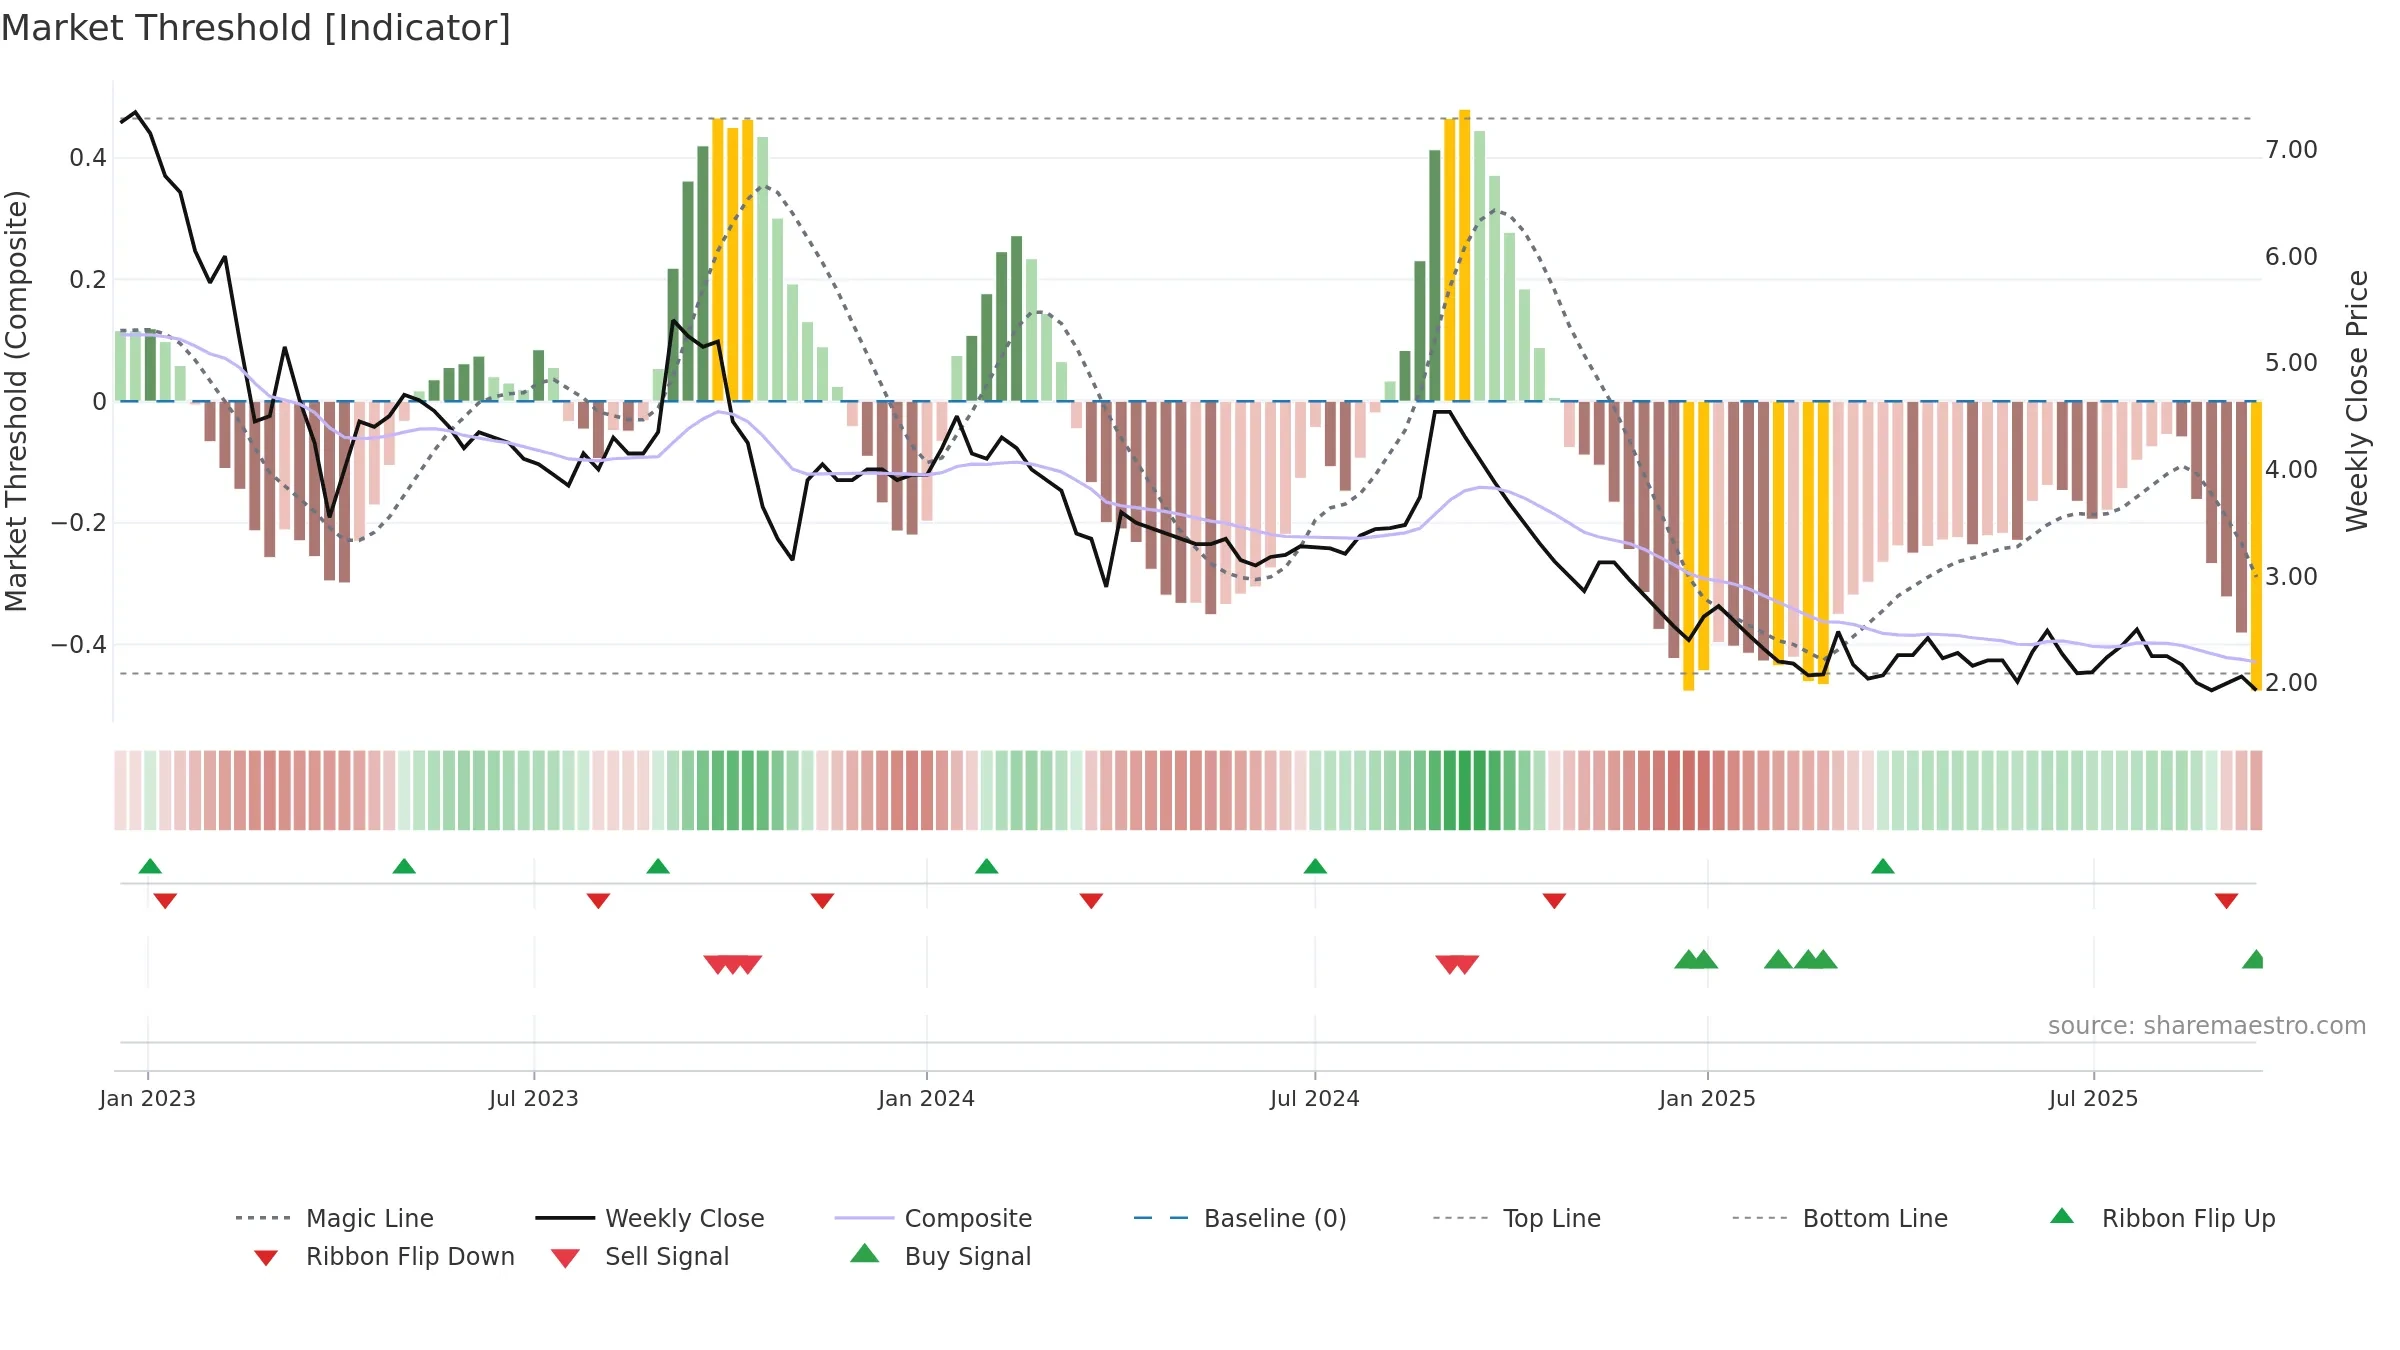This screenshot has height=1350, width=2400.
Task: Click the ribbon flip up marker near Jan 2023
Action: click(x=150, y=866)
